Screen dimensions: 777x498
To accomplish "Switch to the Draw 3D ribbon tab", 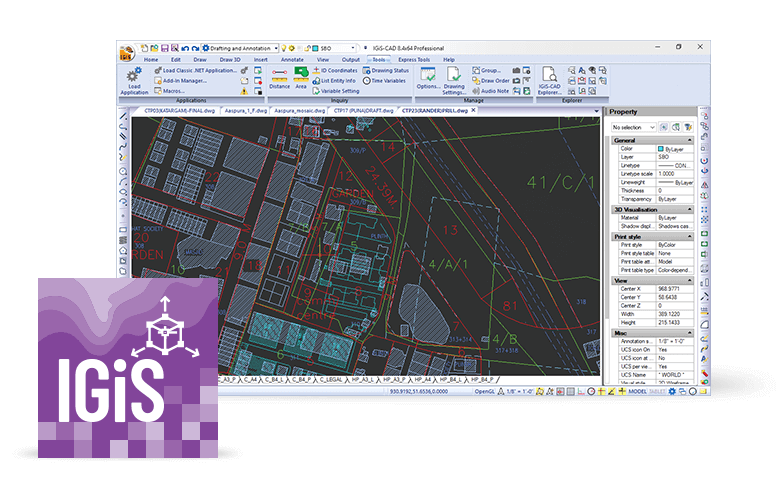I will pos(230,59).
